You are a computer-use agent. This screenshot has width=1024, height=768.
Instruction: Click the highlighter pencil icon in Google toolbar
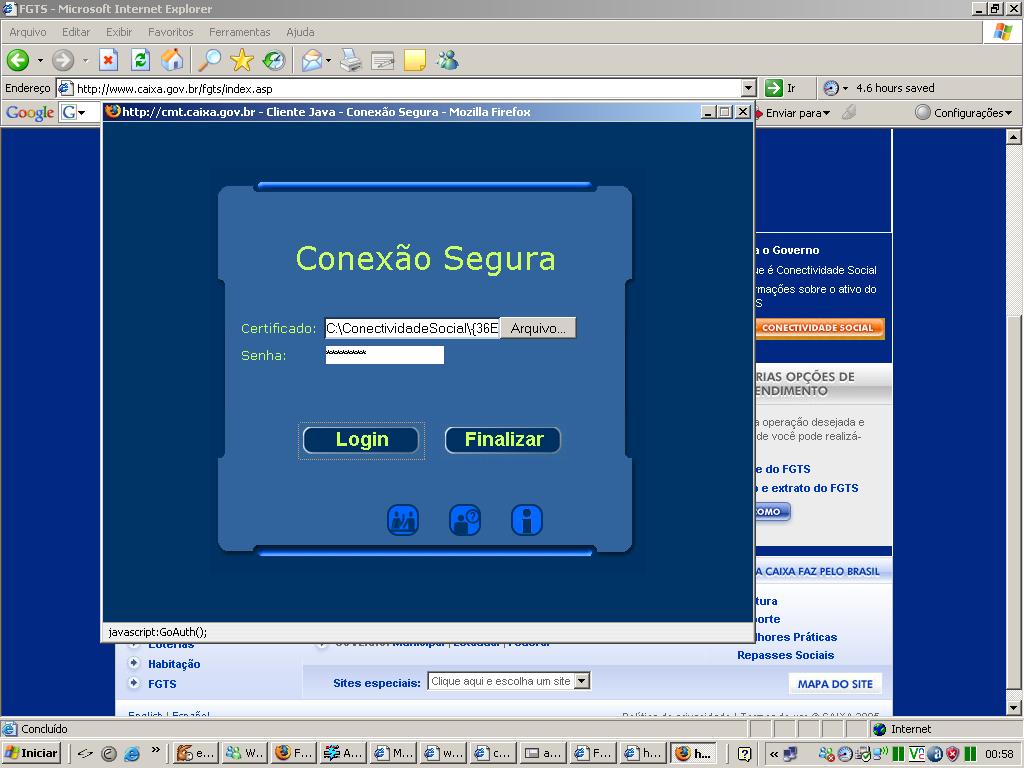pos(848,112)
